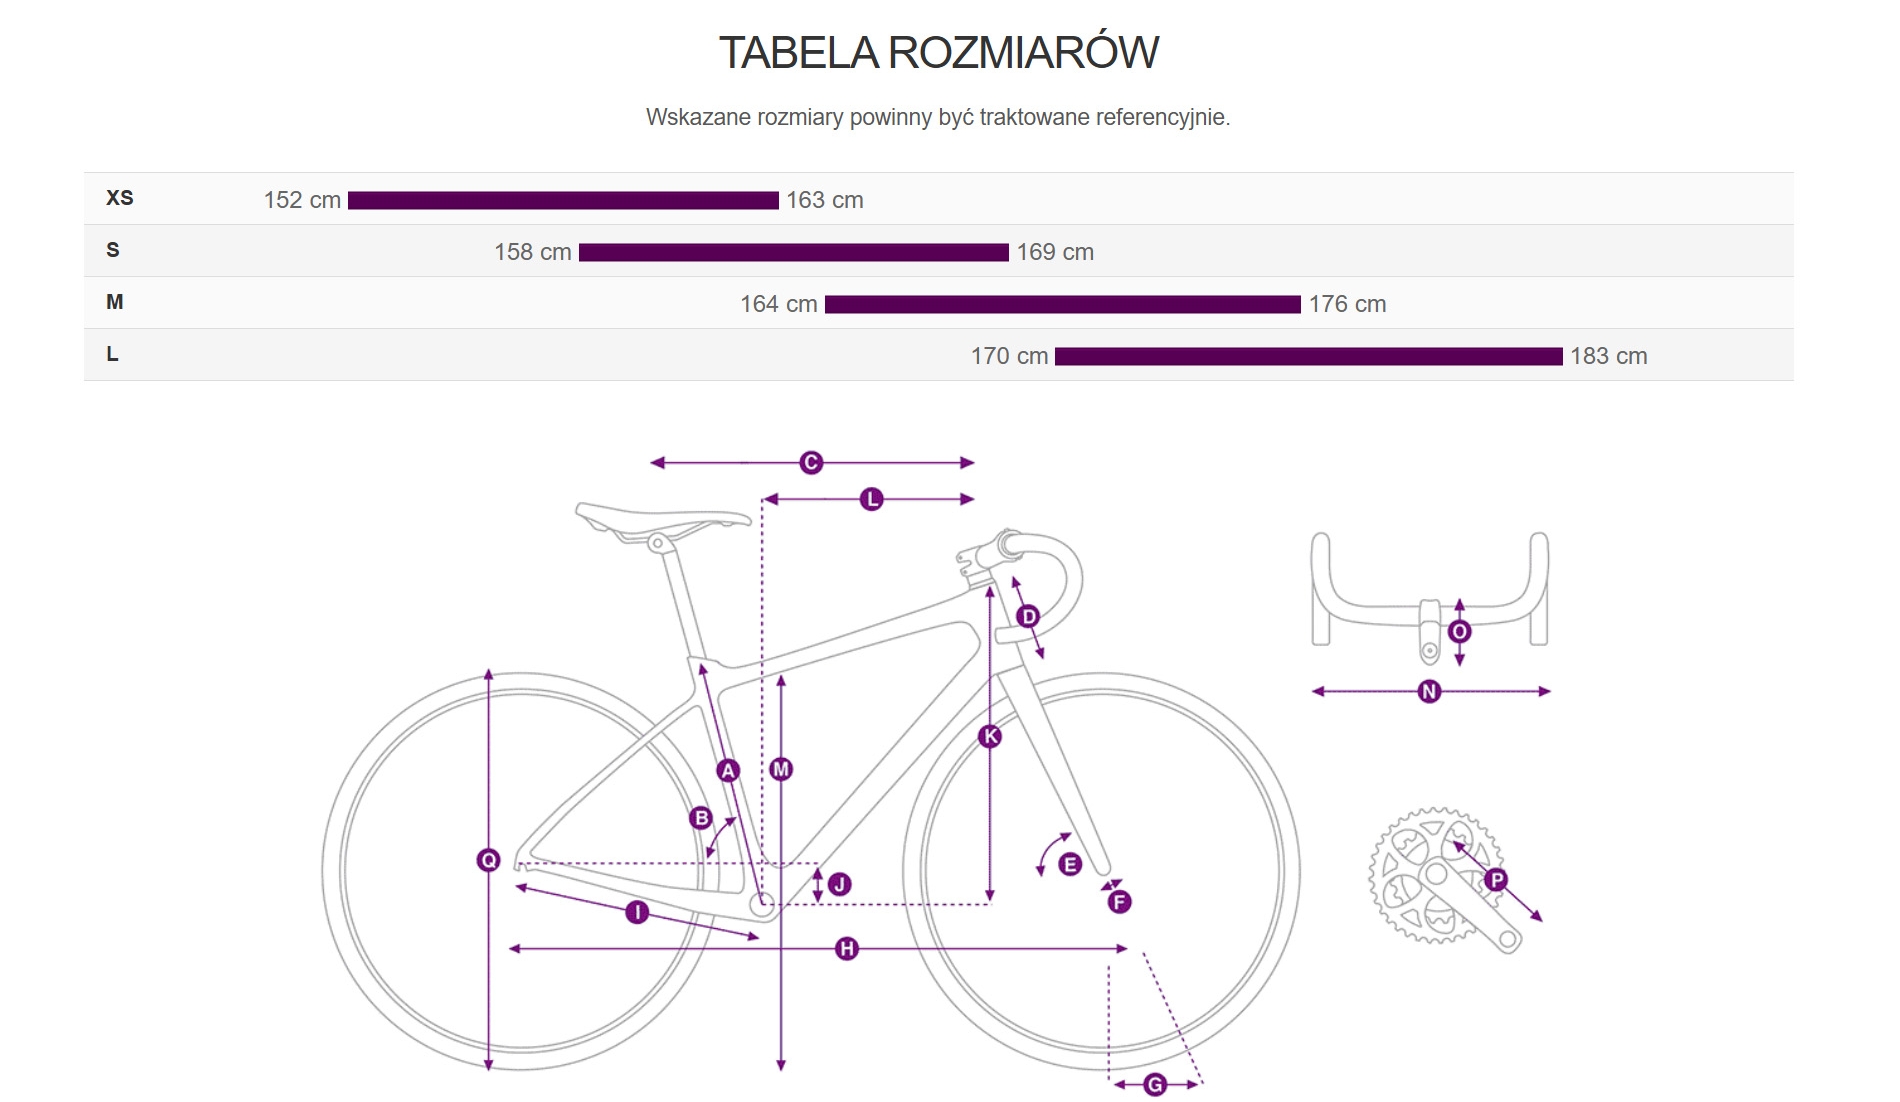Click the TABELA ROZMIARÓW heading
The height and width of the screenshot is (1102, 1900).
pyautogui.click(x=938, y=52)
